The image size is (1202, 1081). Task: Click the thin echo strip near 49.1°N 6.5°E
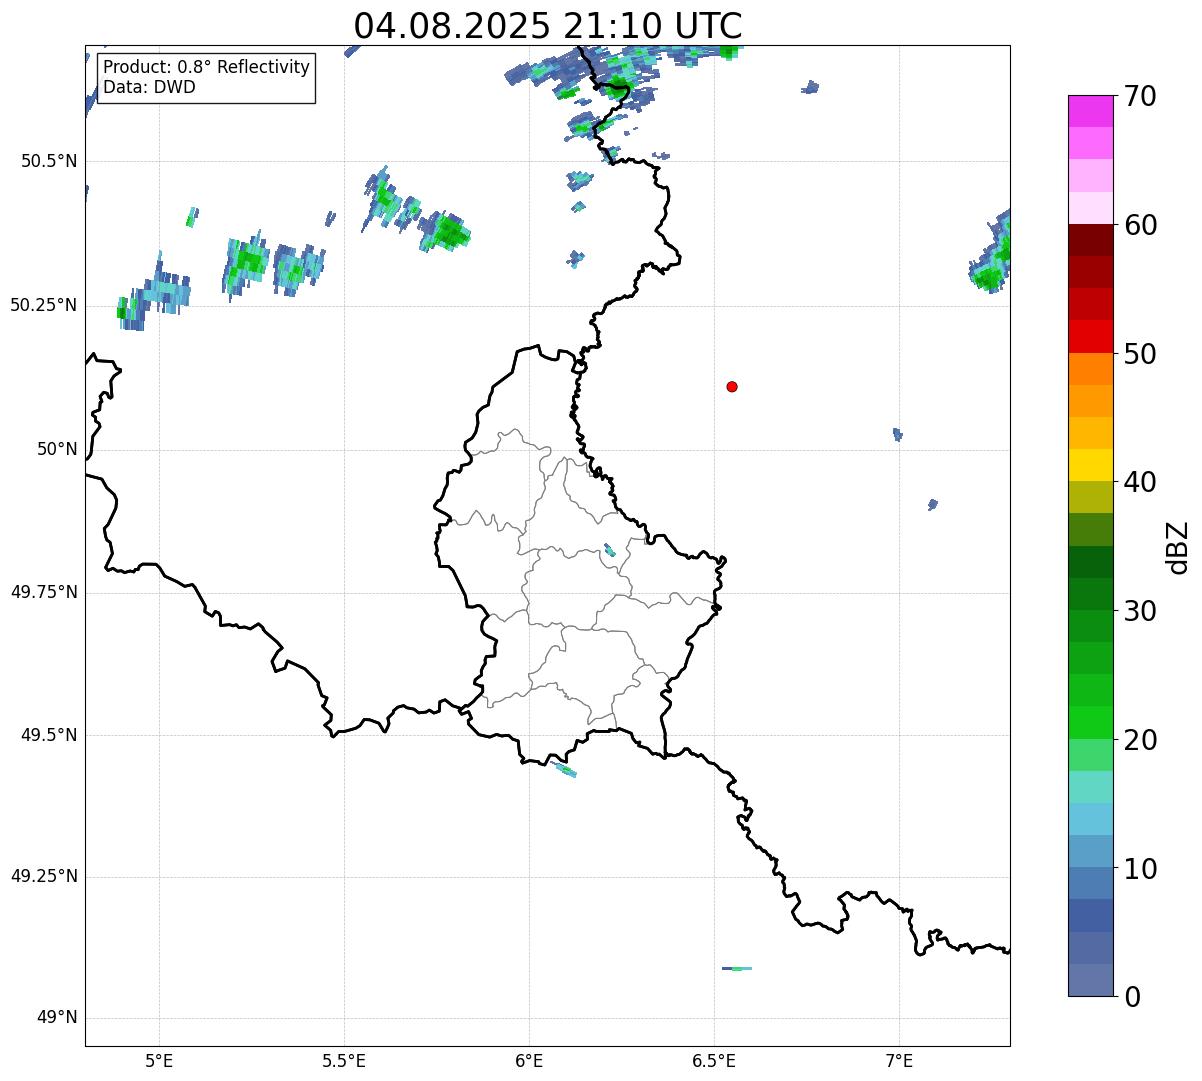(x=737, y=968)
